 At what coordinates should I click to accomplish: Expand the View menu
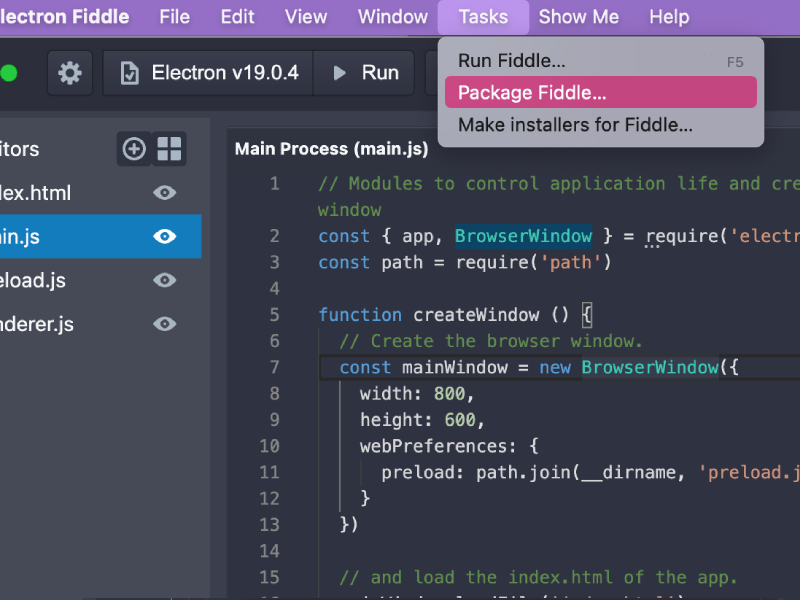point(305,17)
